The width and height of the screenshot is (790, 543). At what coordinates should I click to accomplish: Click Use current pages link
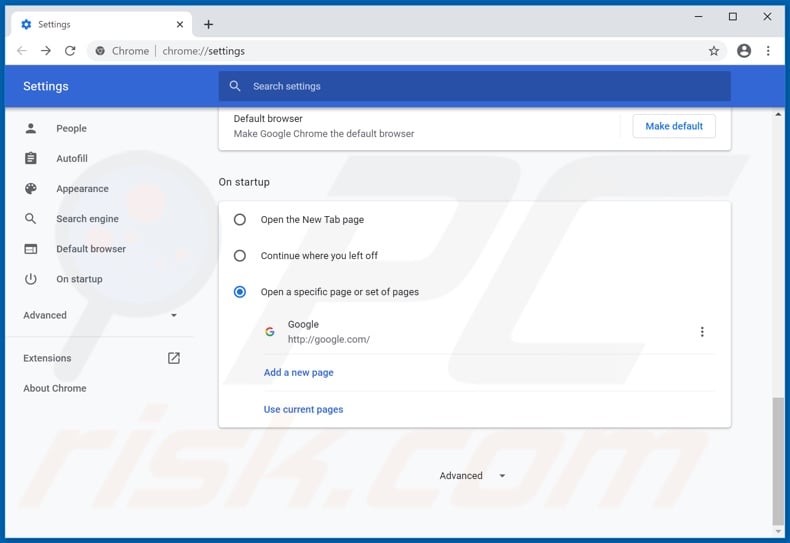pyautogui.click(x=303, y=410)
